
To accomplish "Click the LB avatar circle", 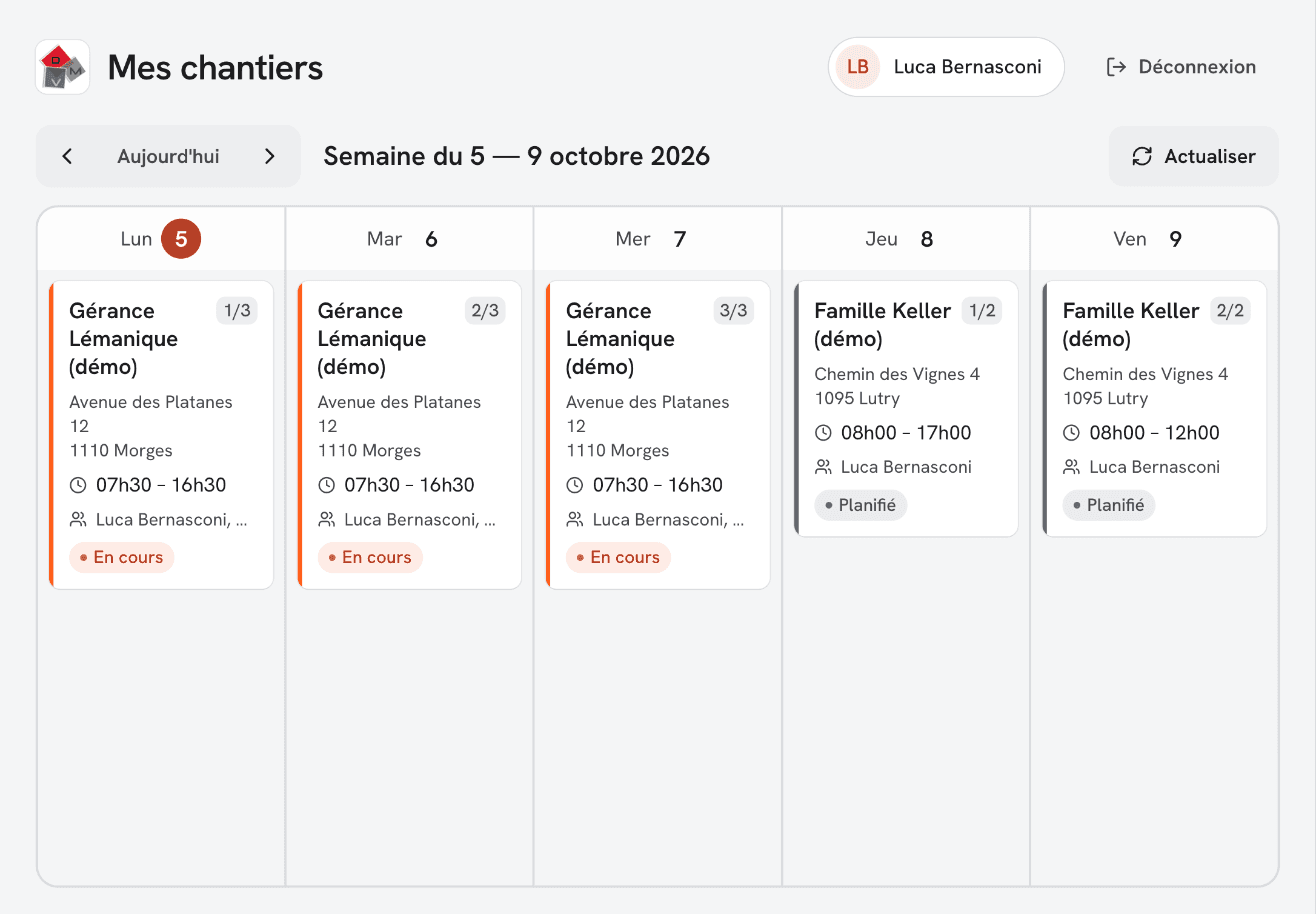I will [857, 67].
